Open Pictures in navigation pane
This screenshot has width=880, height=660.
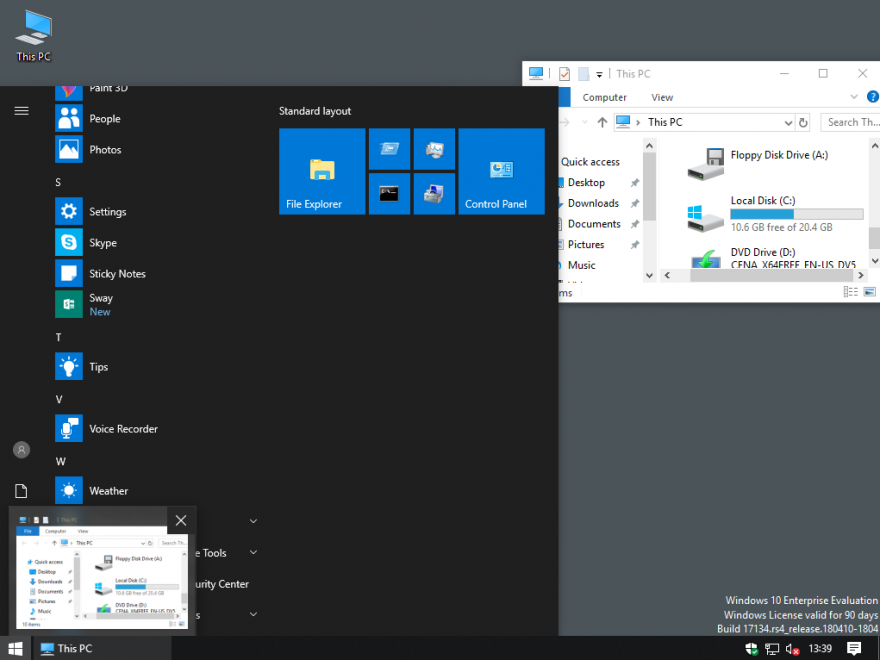[586, 245]
